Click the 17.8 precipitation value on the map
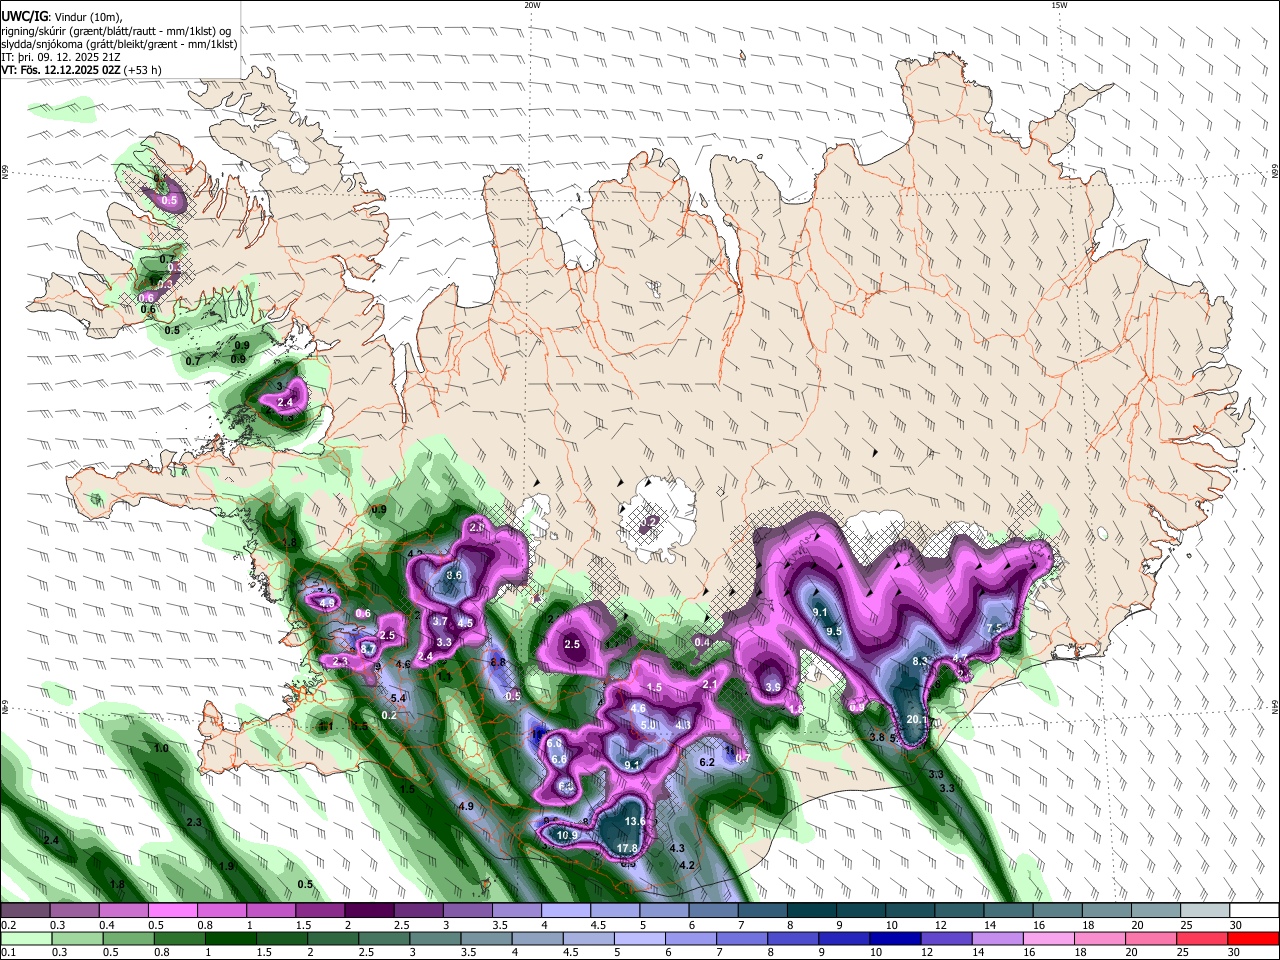Image resolution: width=1280 pixels, height=960 pixels. click(x=627, y=848)
